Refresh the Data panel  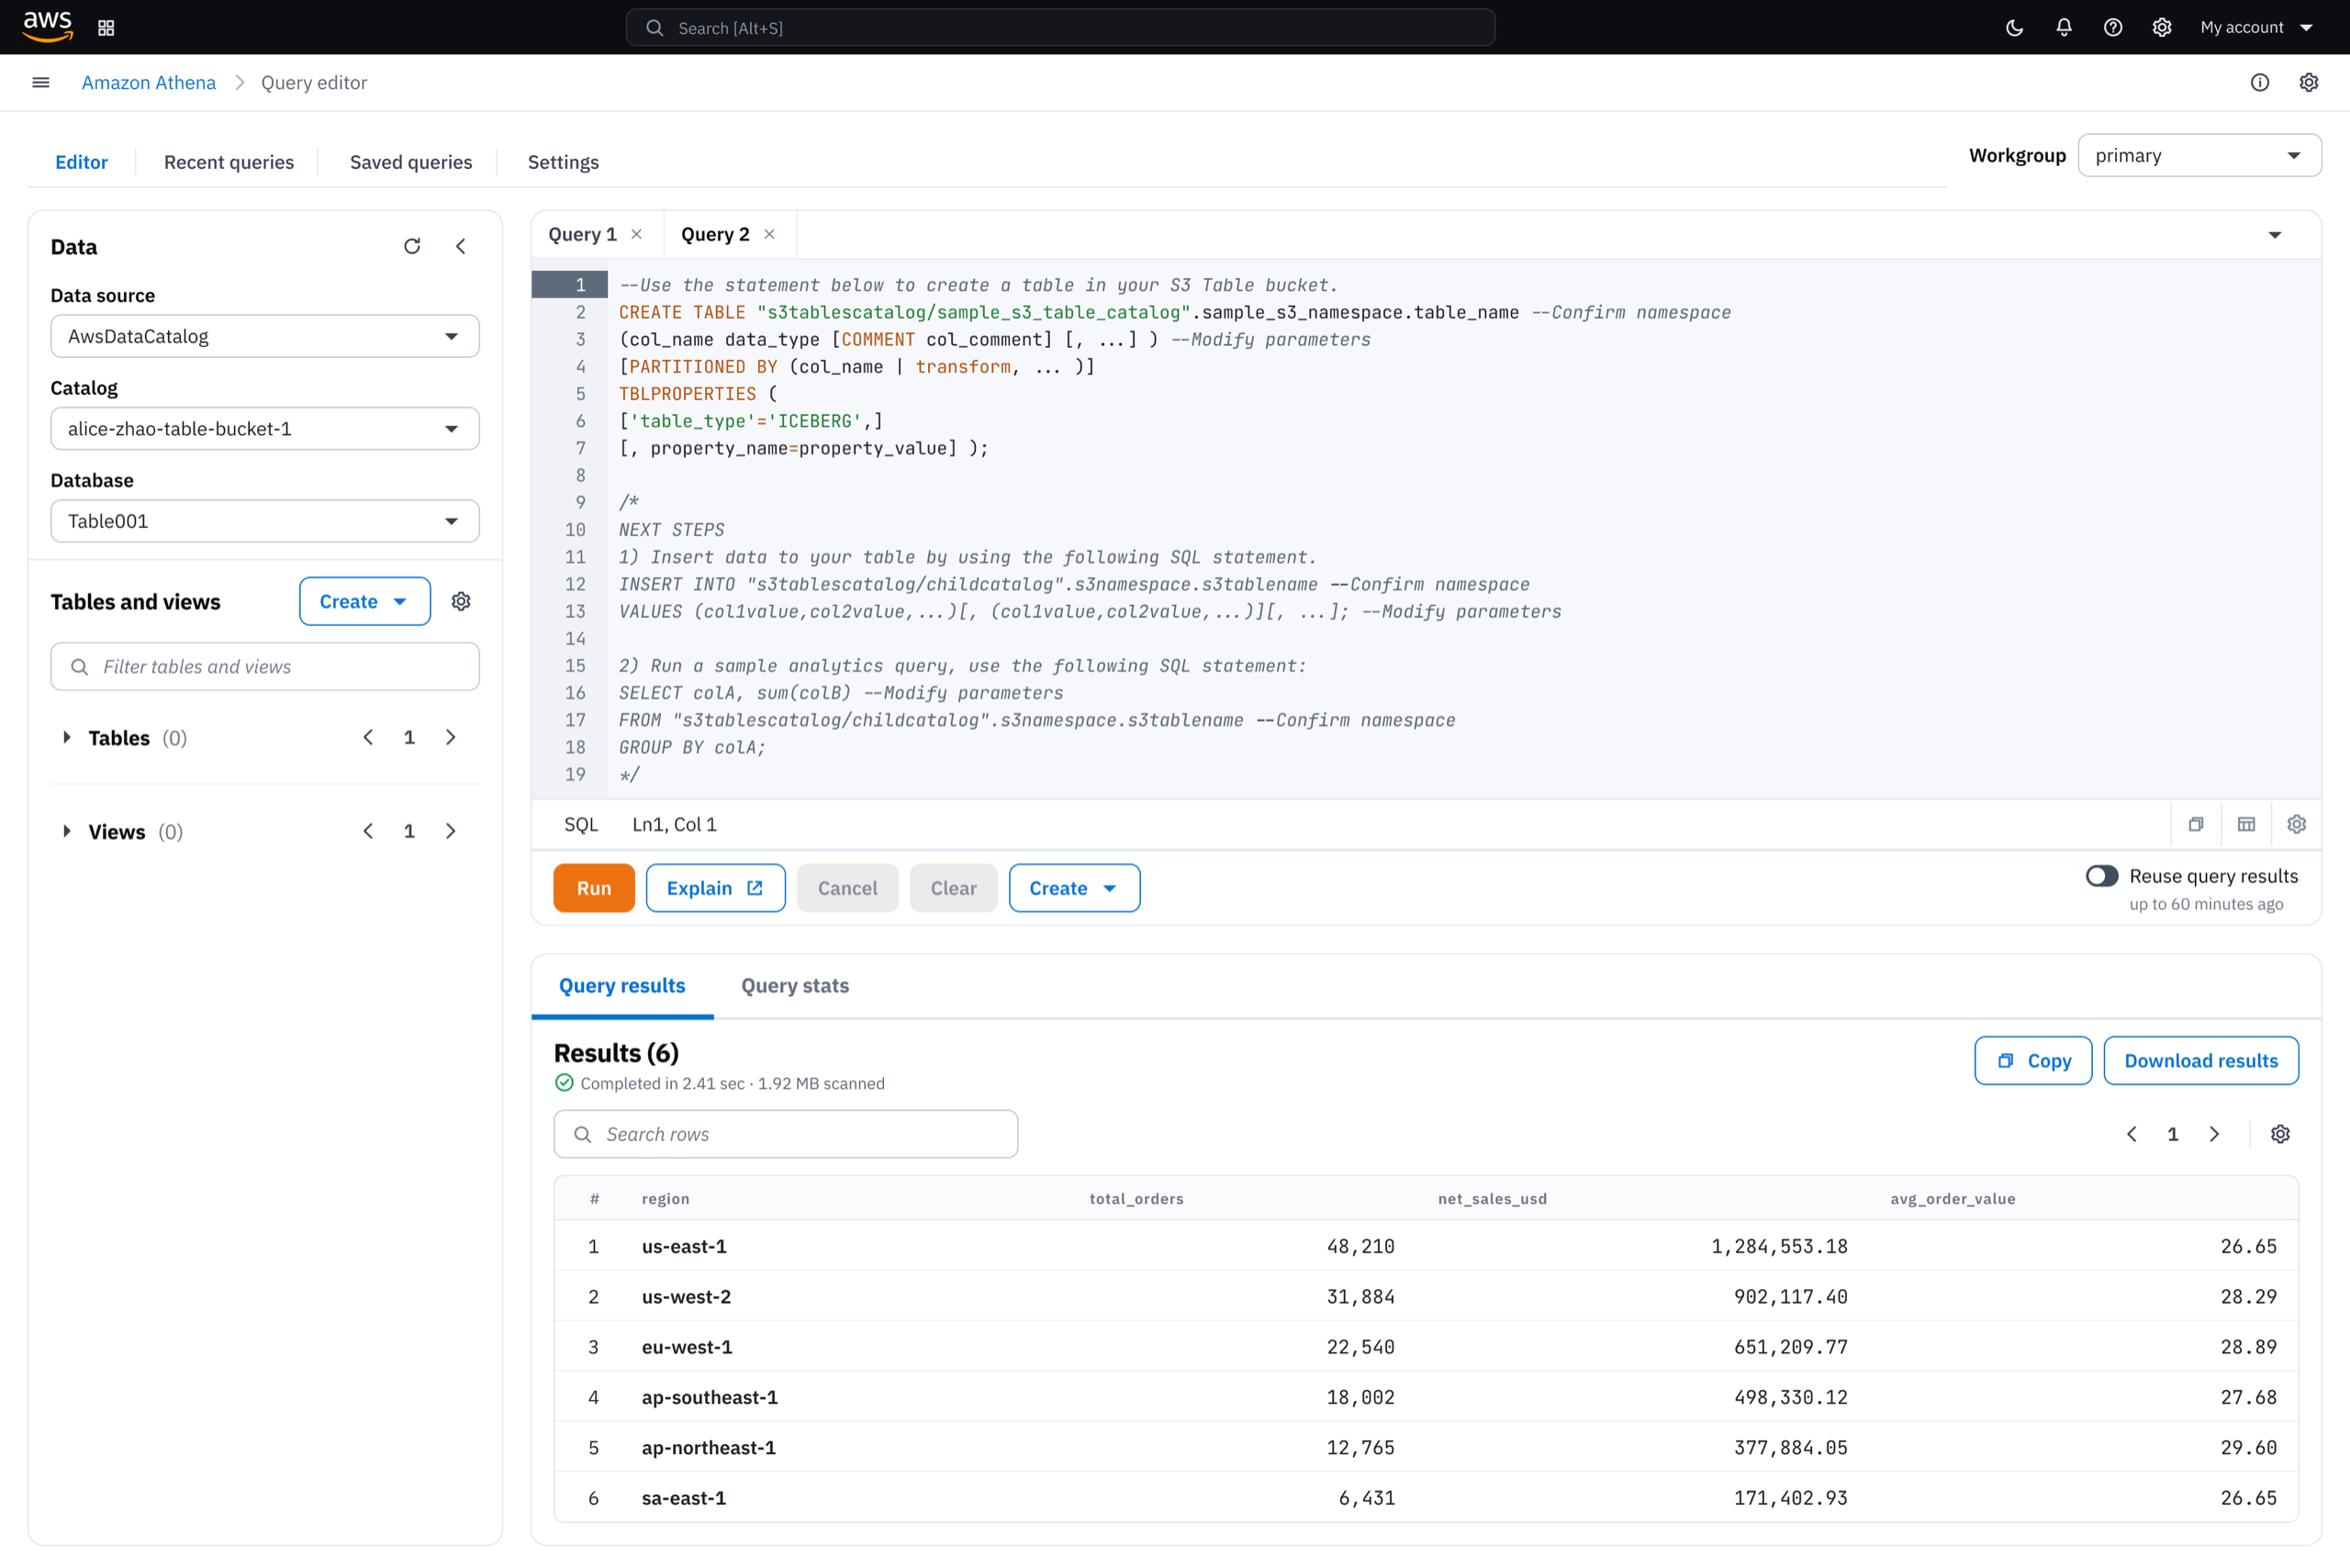(412, 246)
